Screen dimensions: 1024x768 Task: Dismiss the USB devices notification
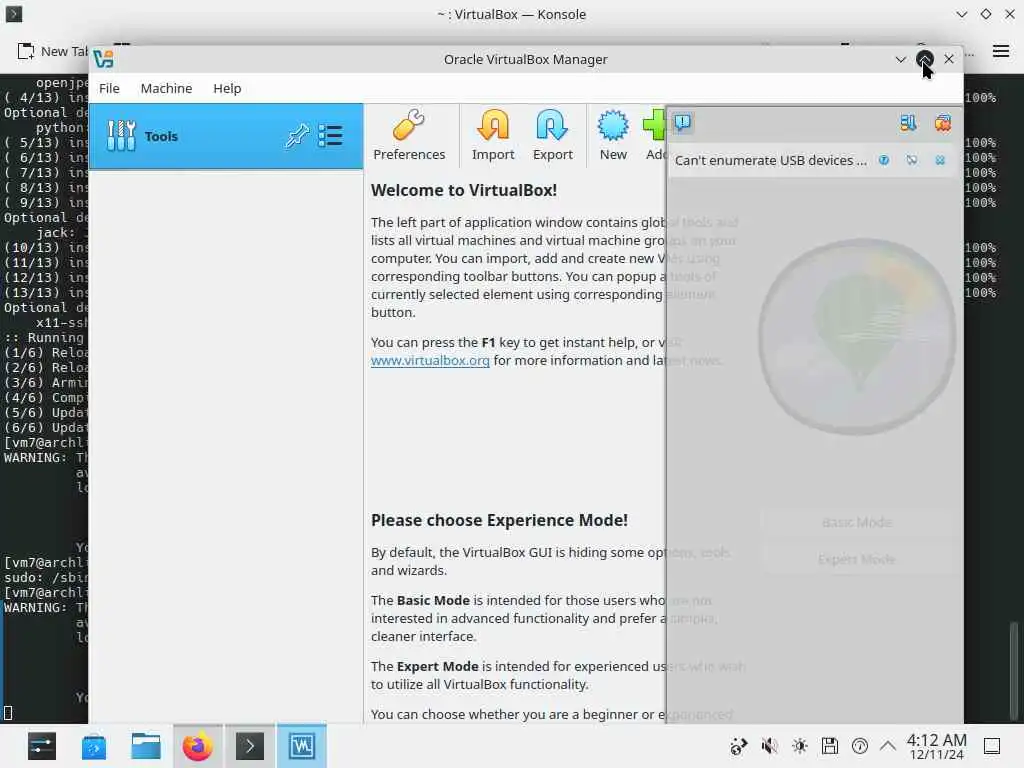point(940,160)
